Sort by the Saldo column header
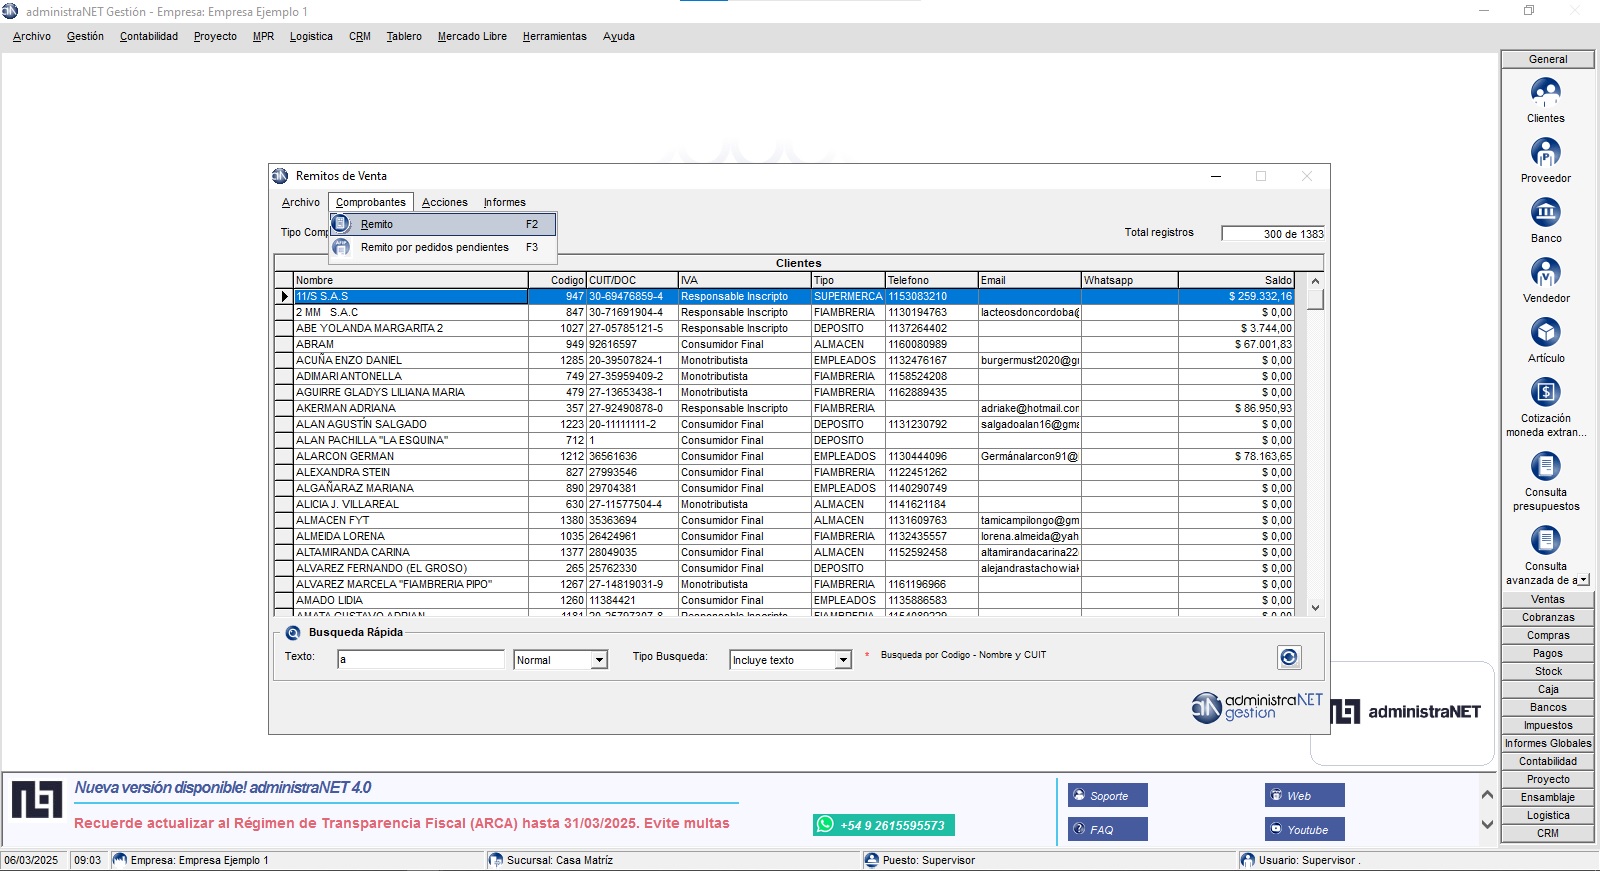Image resolution: width=1600 pixels, height=871 pixels. point(1236,281)
